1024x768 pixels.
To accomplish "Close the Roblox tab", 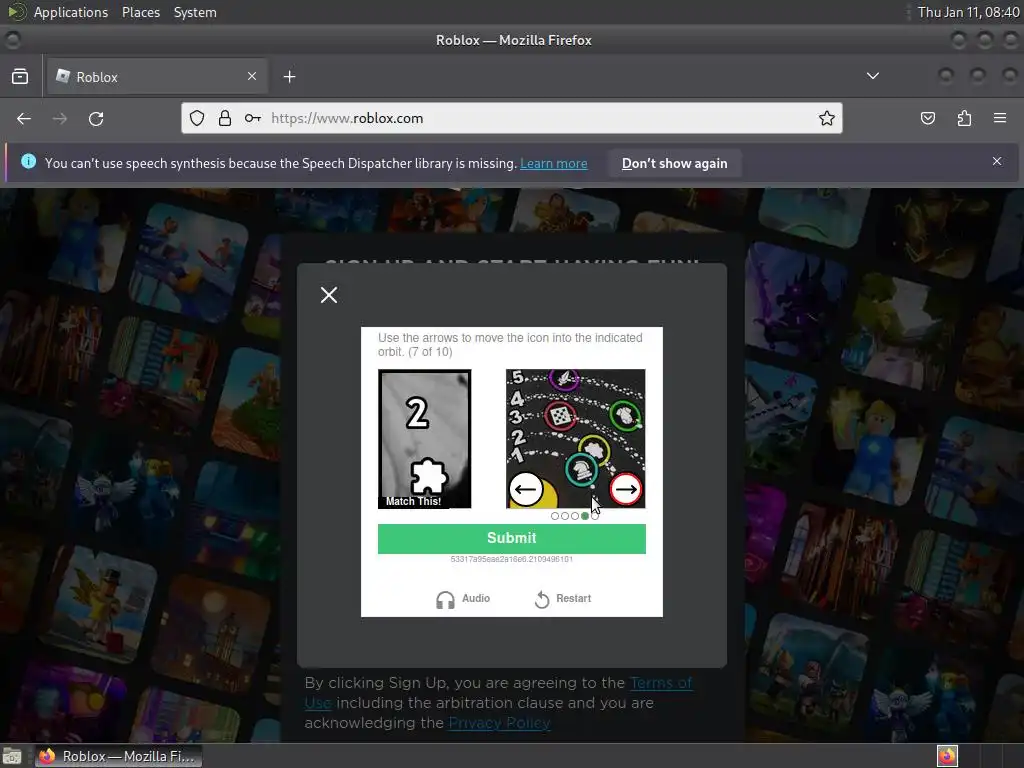I will [252, 76].
